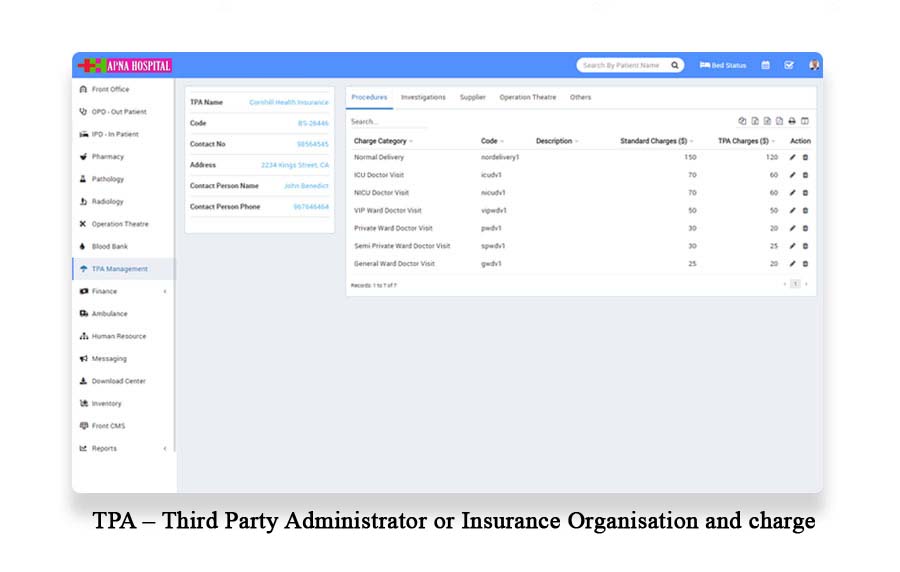Click contact person John Benedict
Screen dimensions: 900x572
tap(306, 186)
